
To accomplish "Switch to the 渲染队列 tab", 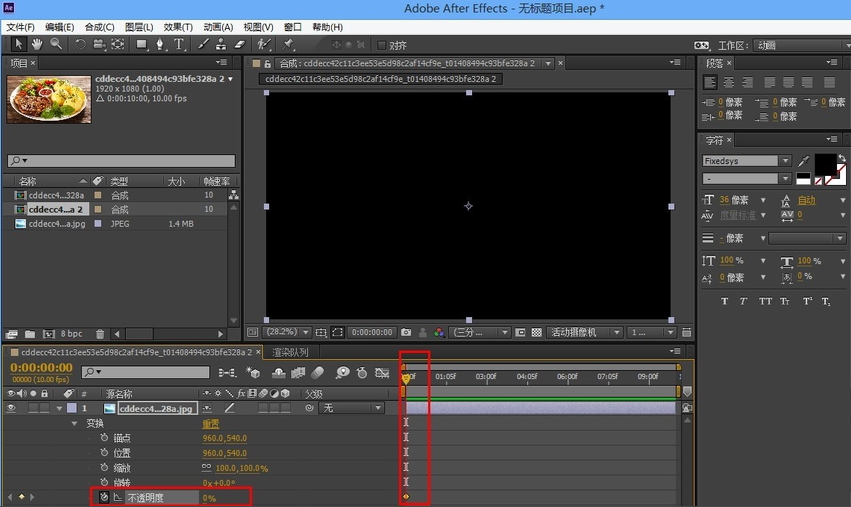I will [290, 352].
